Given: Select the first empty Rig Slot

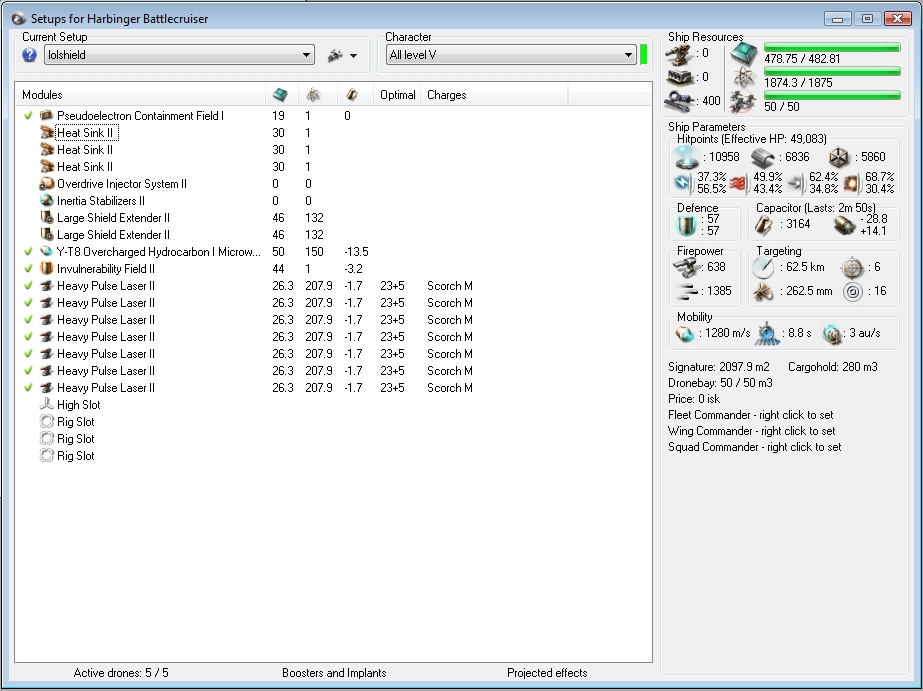Looking at the screenshot, I should click(x=75, y=421).
